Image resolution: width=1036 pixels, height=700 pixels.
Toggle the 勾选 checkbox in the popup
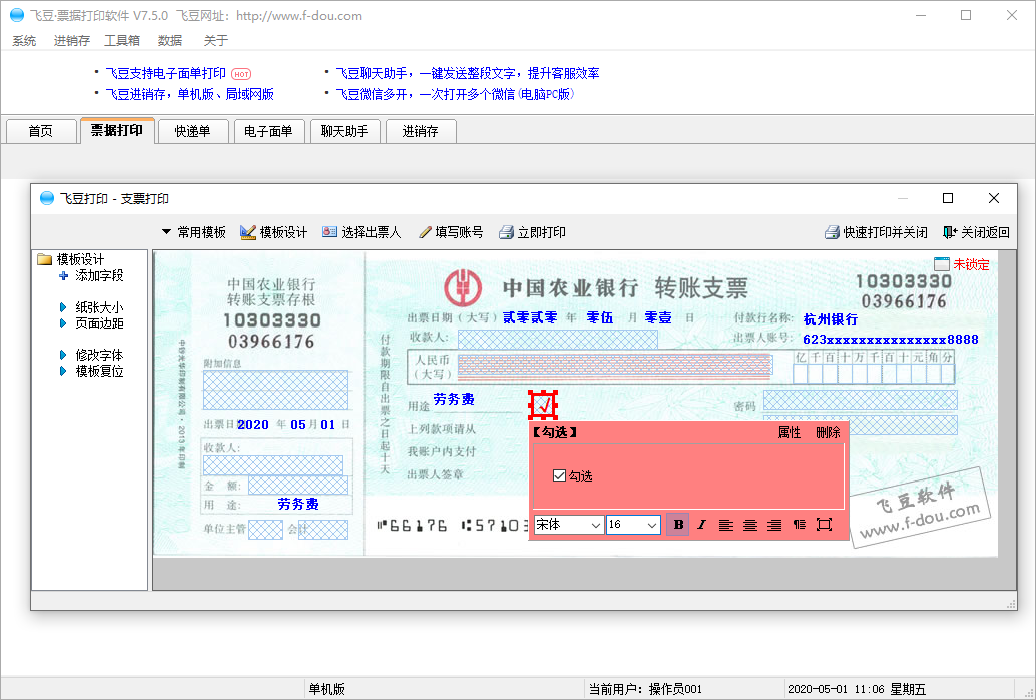tap(559, 476)
